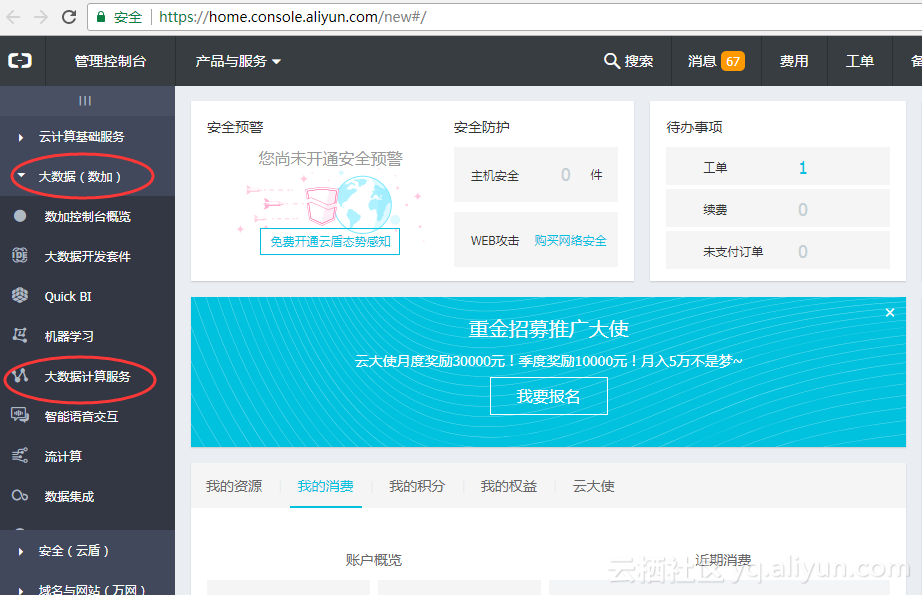Click the browser address bar URL

coord(292,17)
